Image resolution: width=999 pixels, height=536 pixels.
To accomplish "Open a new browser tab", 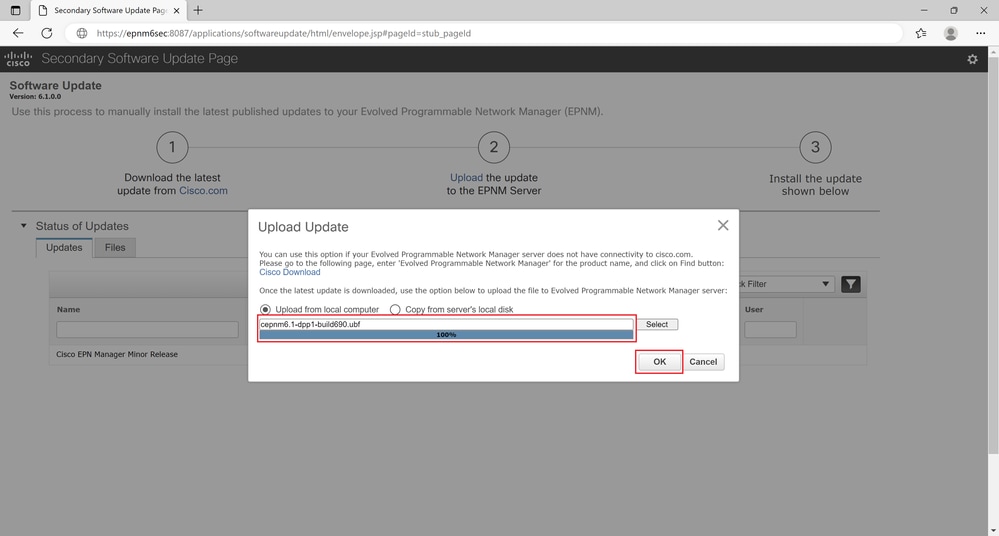I will coord(198,10).
